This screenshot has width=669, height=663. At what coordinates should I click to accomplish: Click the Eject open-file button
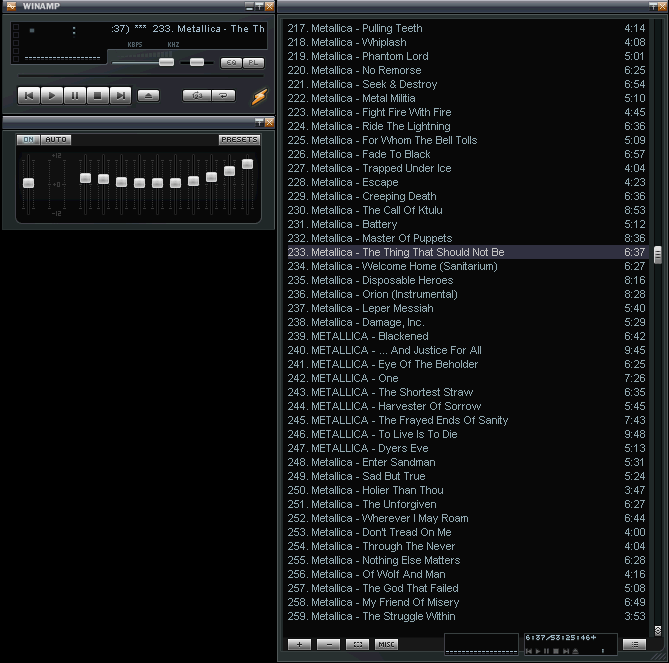coord(148,95)
